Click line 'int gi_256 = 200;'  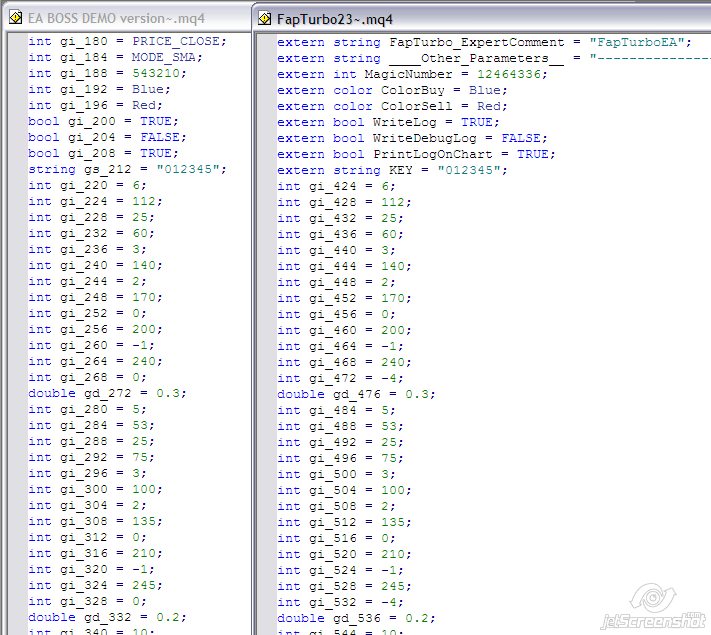tap(95, 329)
